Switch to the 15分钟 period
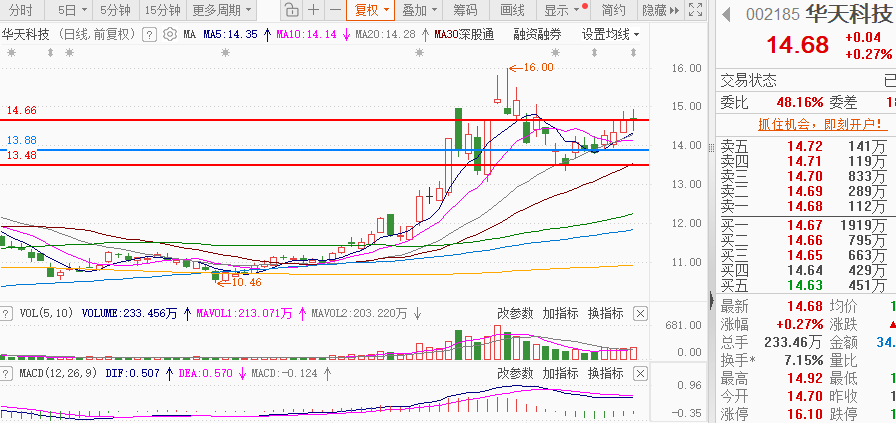The width and height of the screenshot is (896, 423). coord(162,10)
